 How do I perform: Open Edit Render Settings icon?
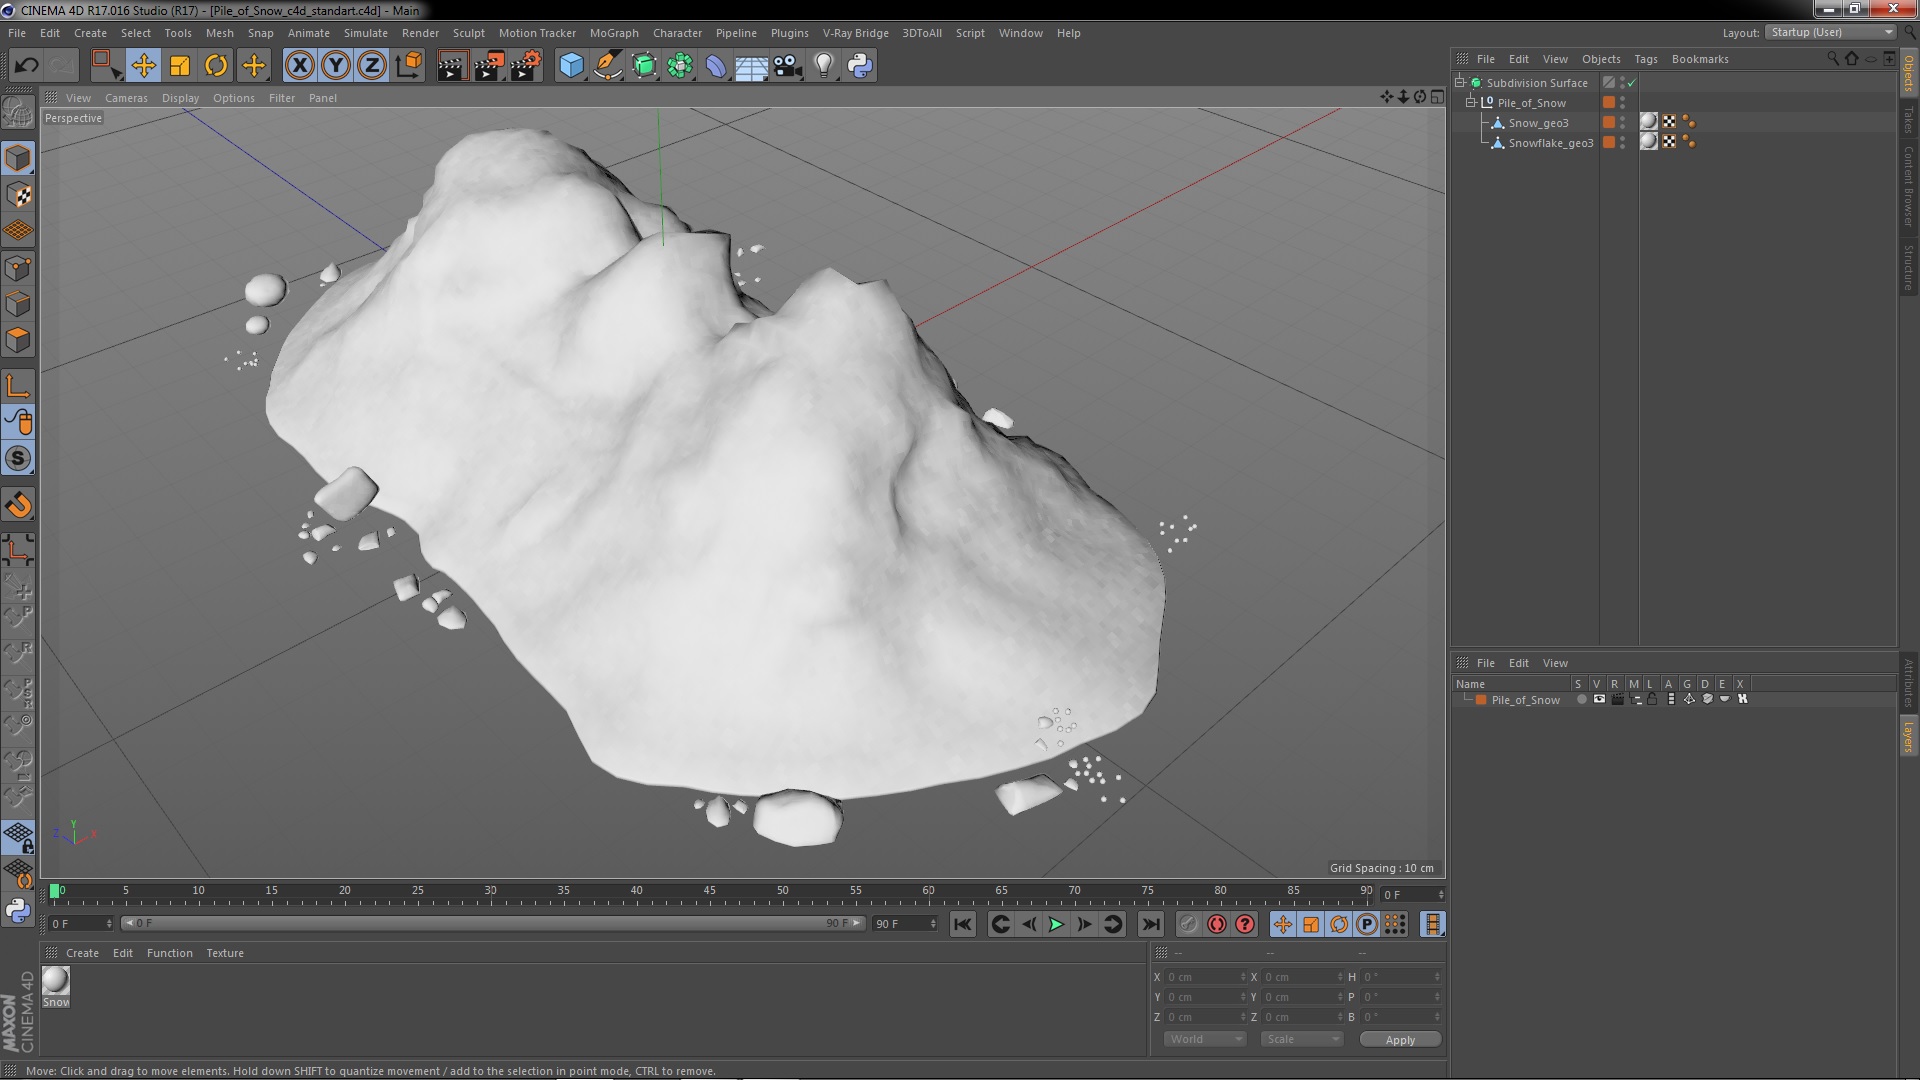tap(526, 66)
